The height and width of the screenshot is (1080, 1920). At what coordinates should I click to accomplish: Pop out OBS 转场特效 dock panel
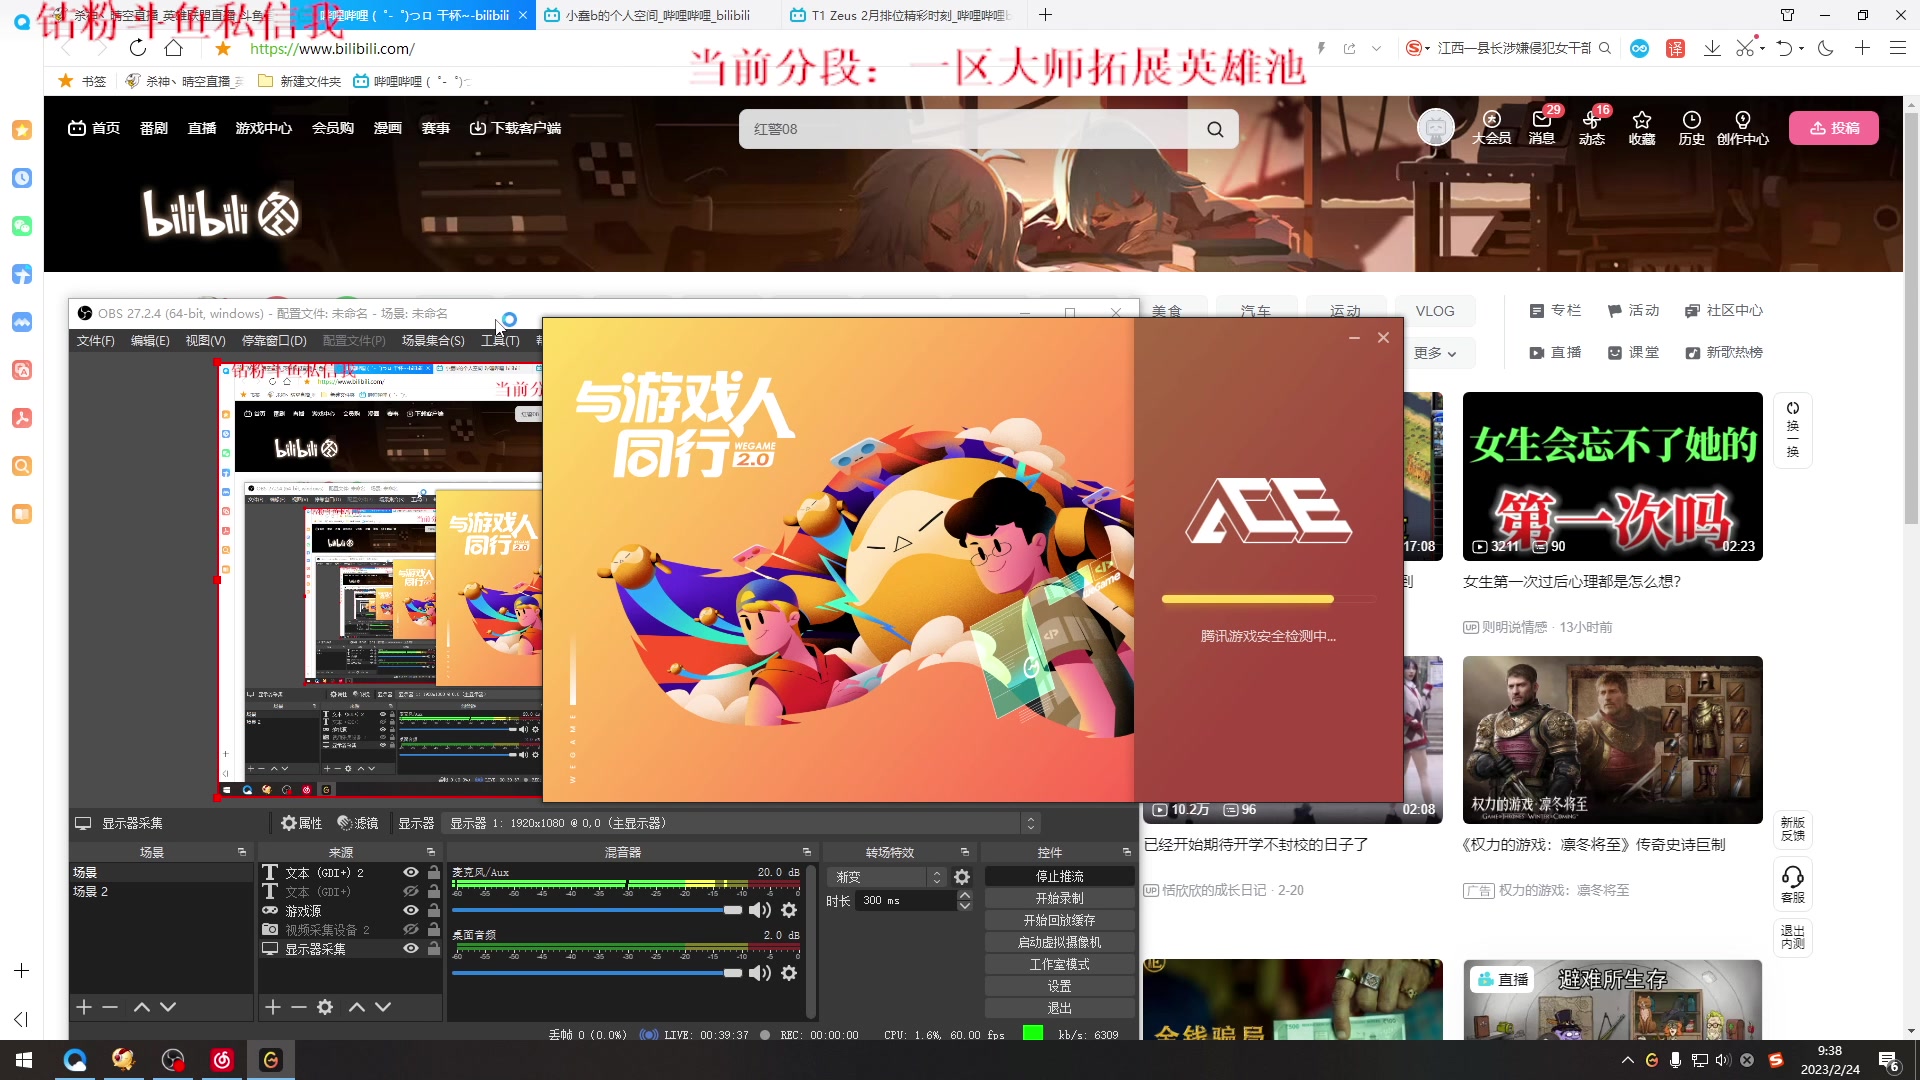point(965,852)
